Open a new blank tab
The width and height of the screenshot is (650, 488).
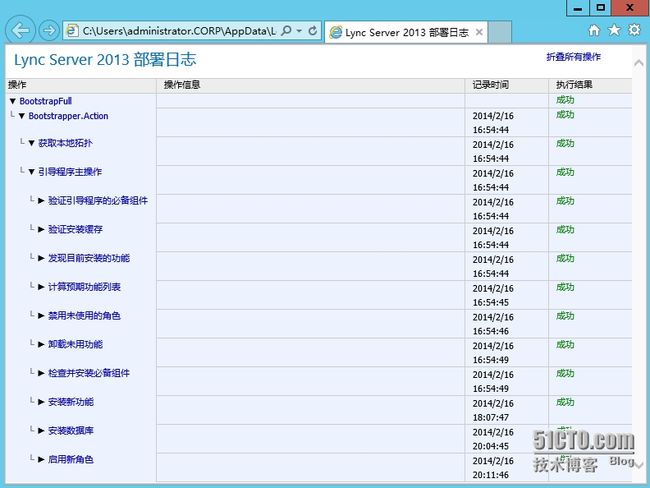coord(500,32)
